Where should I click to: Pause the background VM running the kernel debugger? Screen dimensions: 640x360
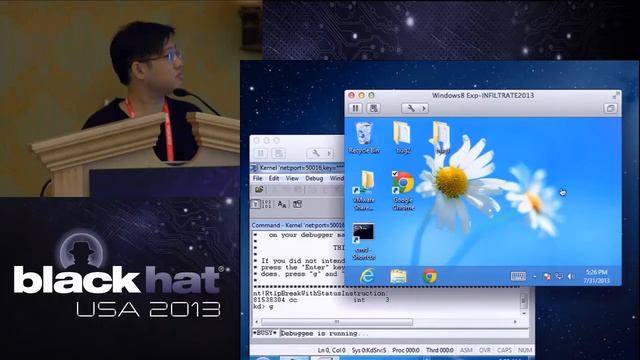click(260, 153)
